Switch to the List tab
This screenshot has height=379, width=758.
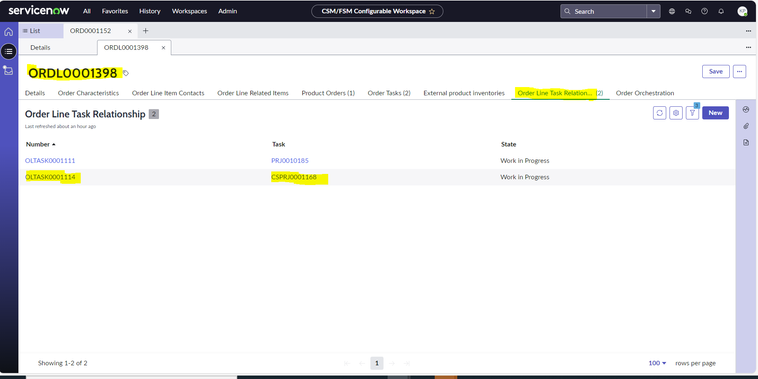coord(41,30)
